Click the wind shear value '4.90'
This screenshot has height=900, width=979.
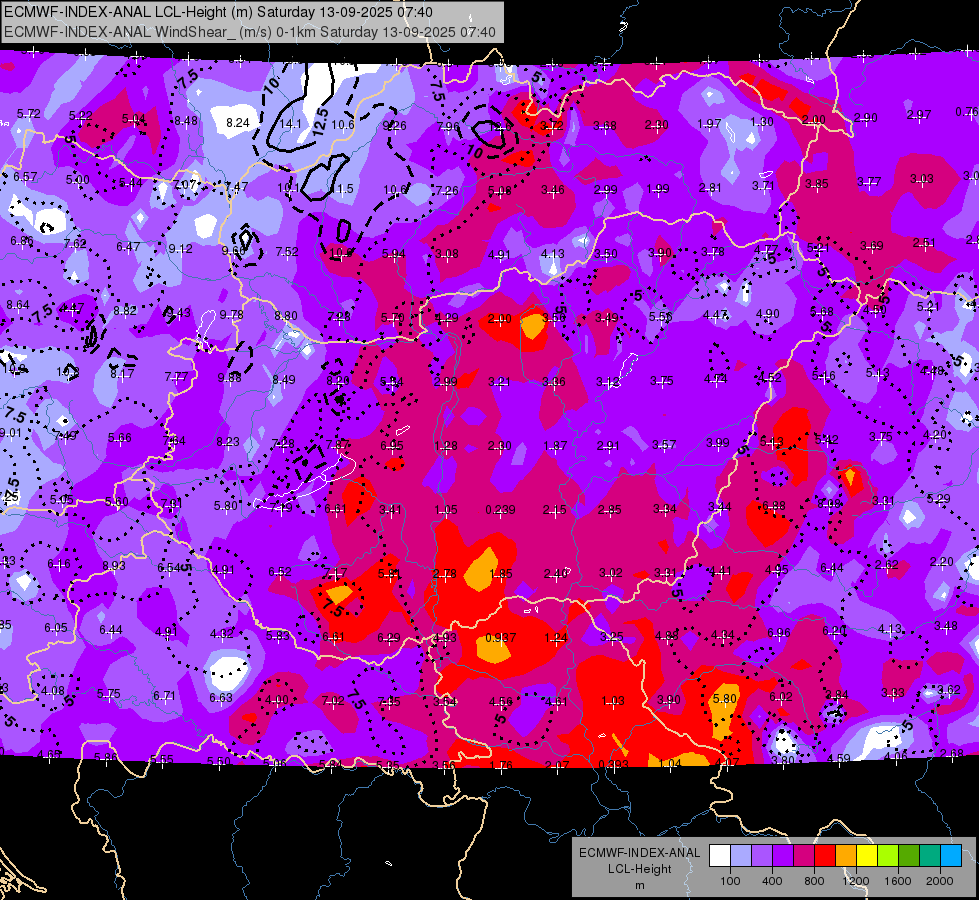[x=767, y=314]
